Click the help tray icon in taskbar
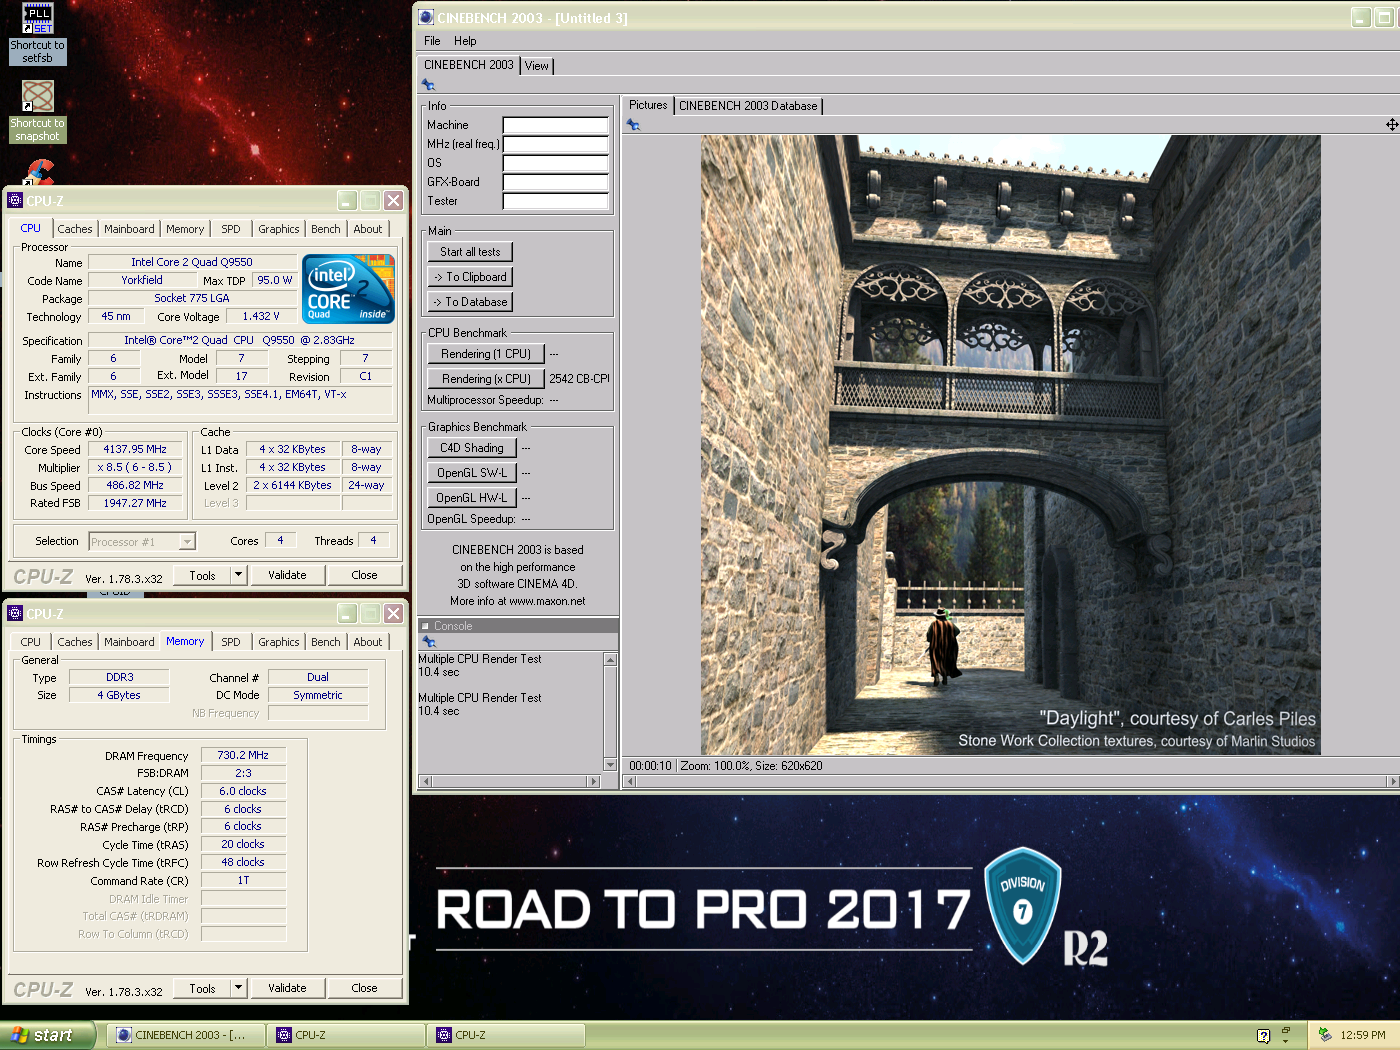Screen dimensions: 1400x1050 (1263, 1035)
